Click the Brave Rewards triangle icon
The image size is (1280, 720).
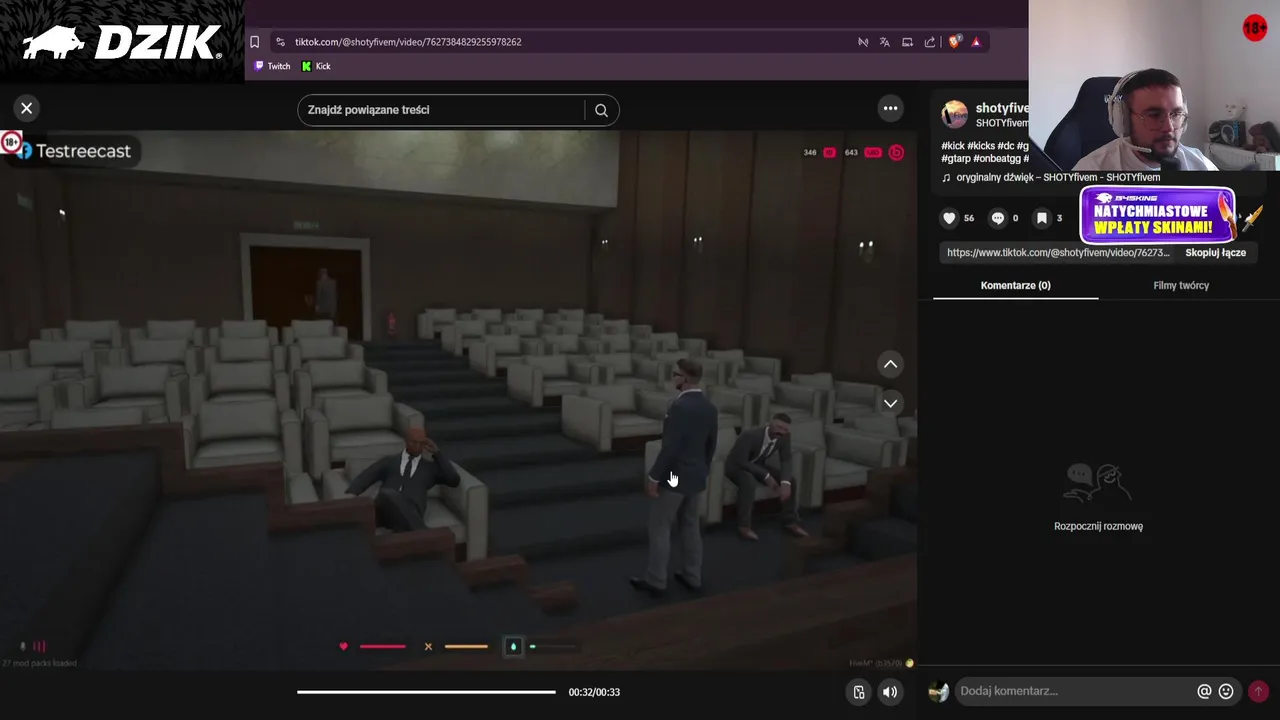point(976,42)
